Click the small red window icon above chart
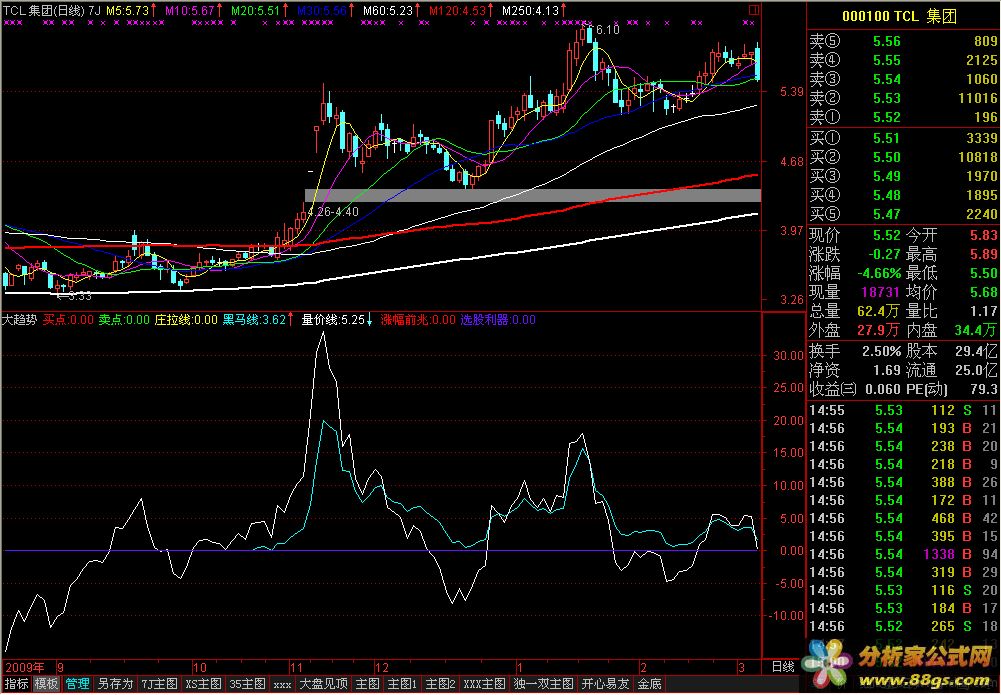Viewport: 1001px width, 695px height. coord(754,10)
